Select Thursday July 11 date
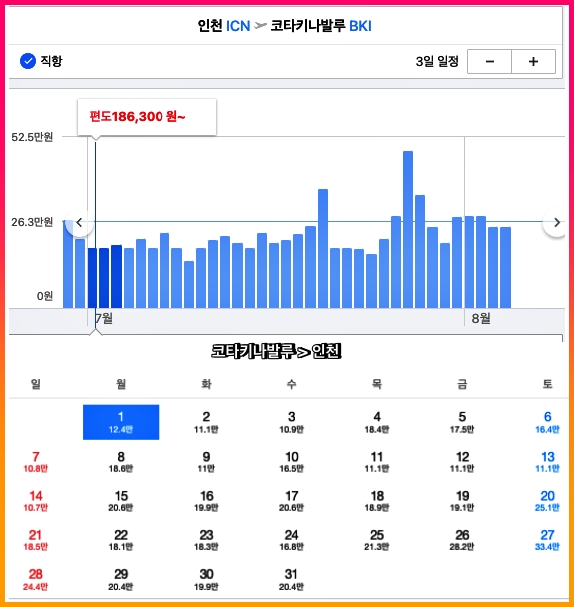Image resolution: width=574 pixels, height=607 pixels. coord(377,461)
